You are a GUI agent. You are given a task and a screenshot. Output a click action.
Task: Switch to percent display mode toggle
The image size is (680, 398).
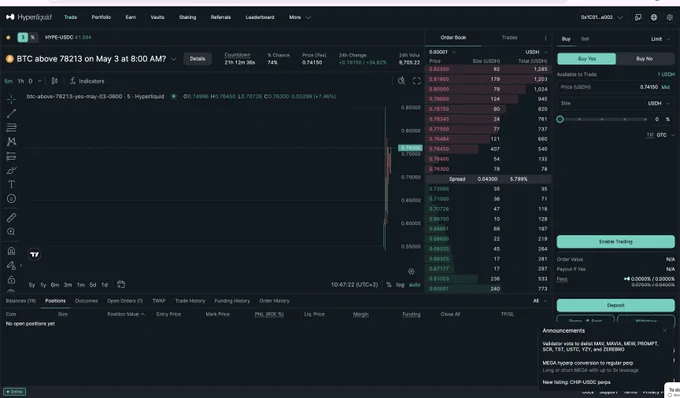point(33,37)
